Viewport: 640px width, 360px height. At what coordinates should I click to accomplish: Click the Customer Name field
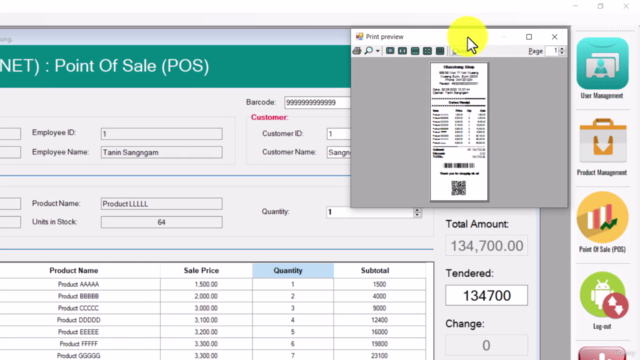pyautogui.click(x=338, y=152)
